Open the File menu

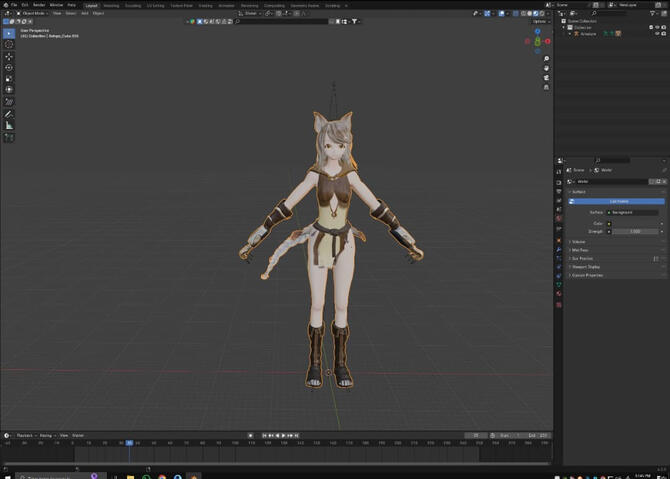coord(14,5)
